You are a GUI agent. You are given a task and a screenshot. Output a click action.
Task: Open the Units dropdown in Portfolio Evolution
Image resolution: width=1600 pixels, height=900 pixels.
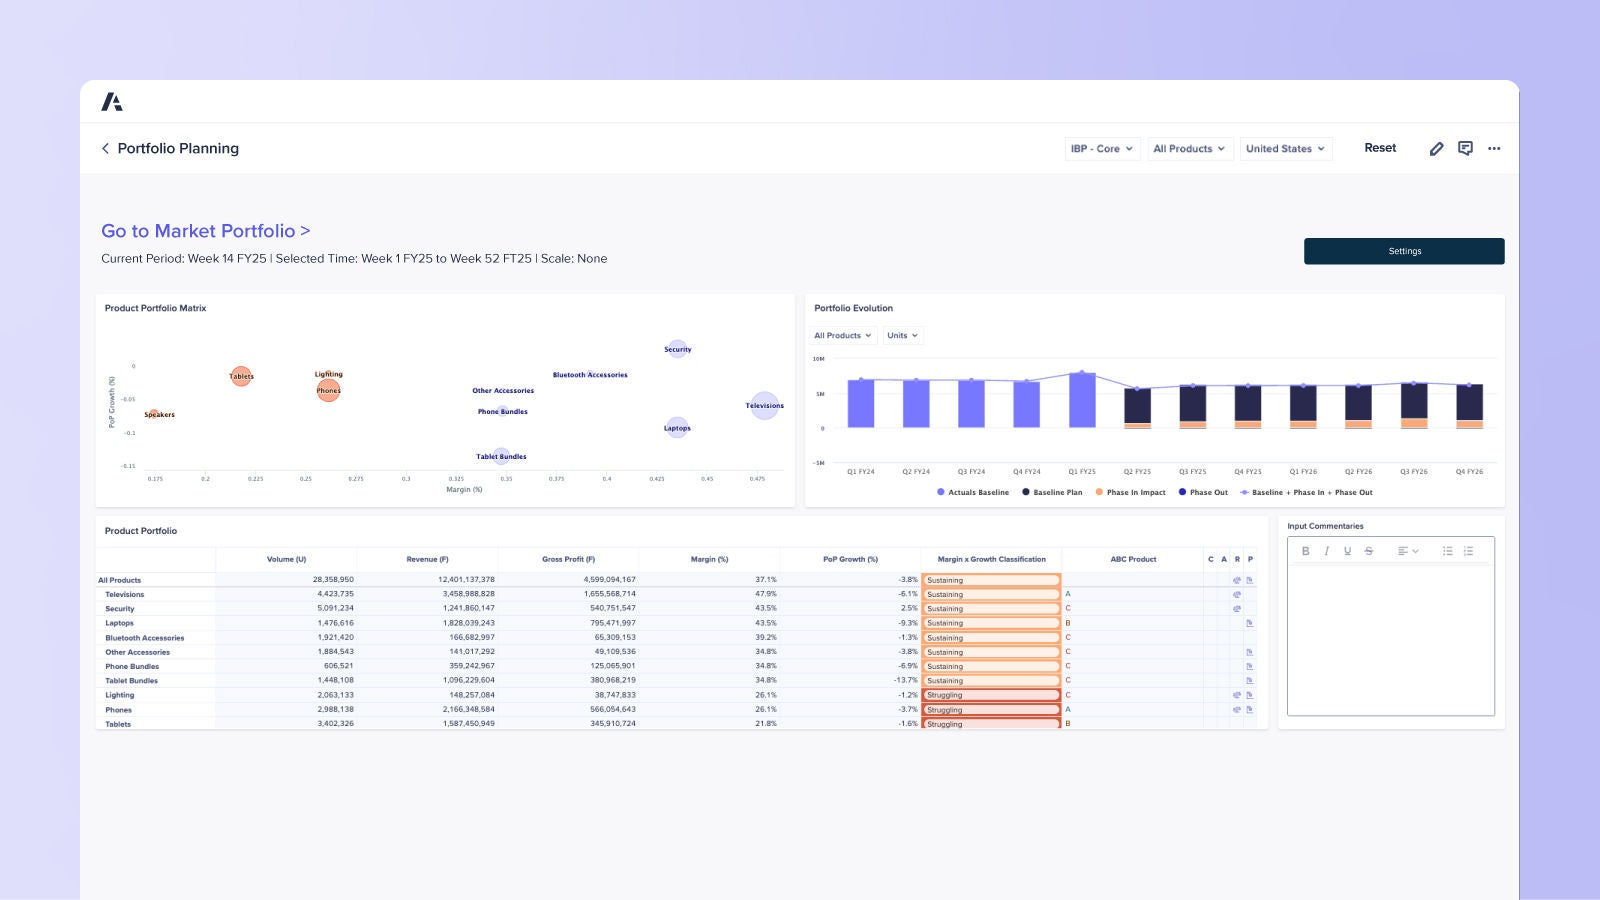point(901,335)
